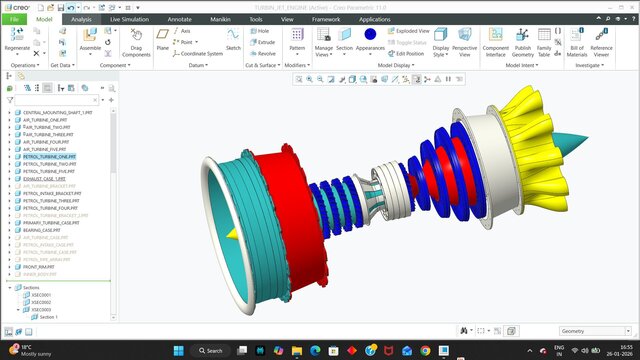The width and height of the screenshot is (640, 360).
Task: Click the Zoom Out magnifier icon
Action: tap(320, 79)
